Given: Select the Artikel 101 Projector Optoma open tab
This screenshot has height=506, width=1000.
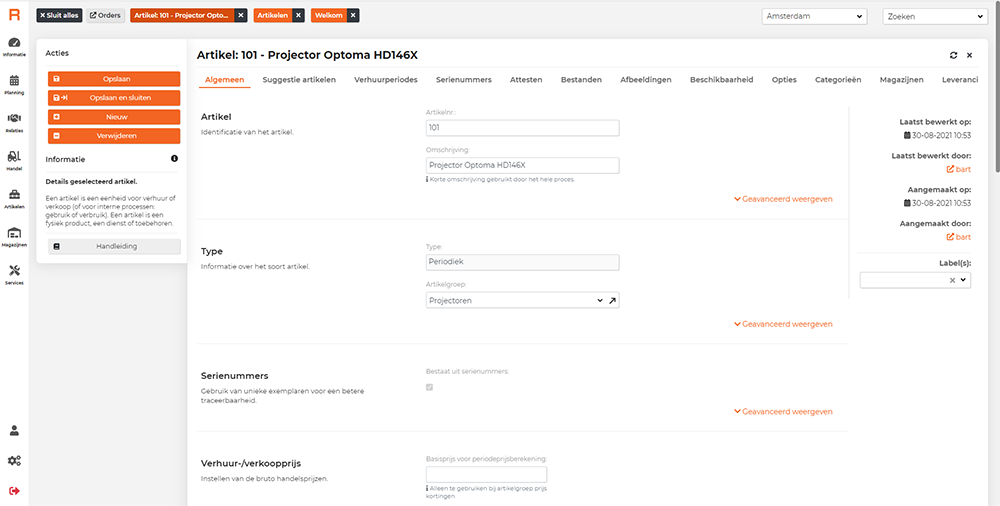Looking at the screenshot, I should (x=182, y=15).
